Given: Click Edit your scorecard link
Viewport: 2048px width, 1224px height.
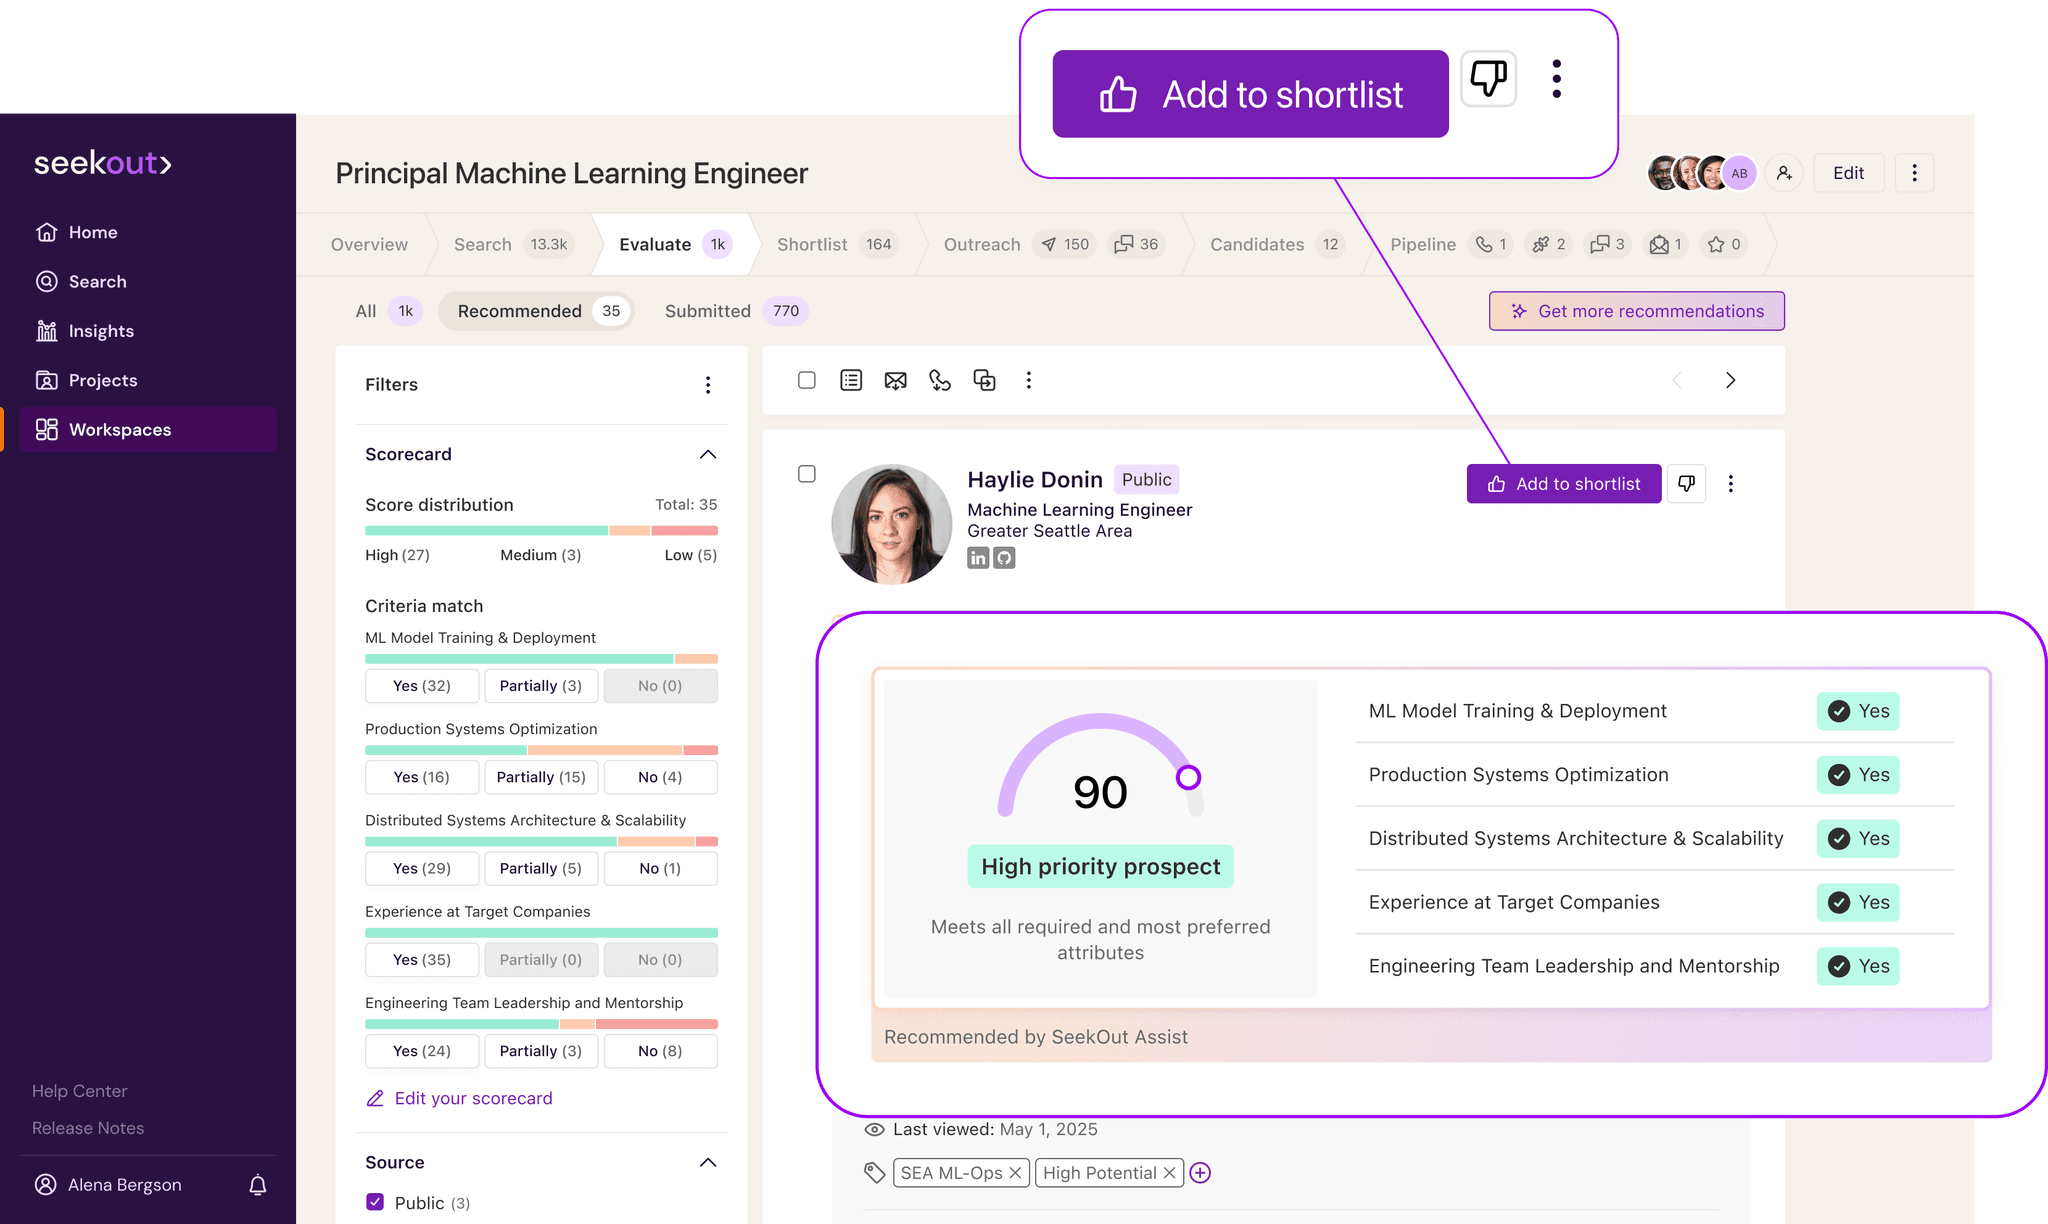Looking at the screenshot, I should pos(472,1098).
